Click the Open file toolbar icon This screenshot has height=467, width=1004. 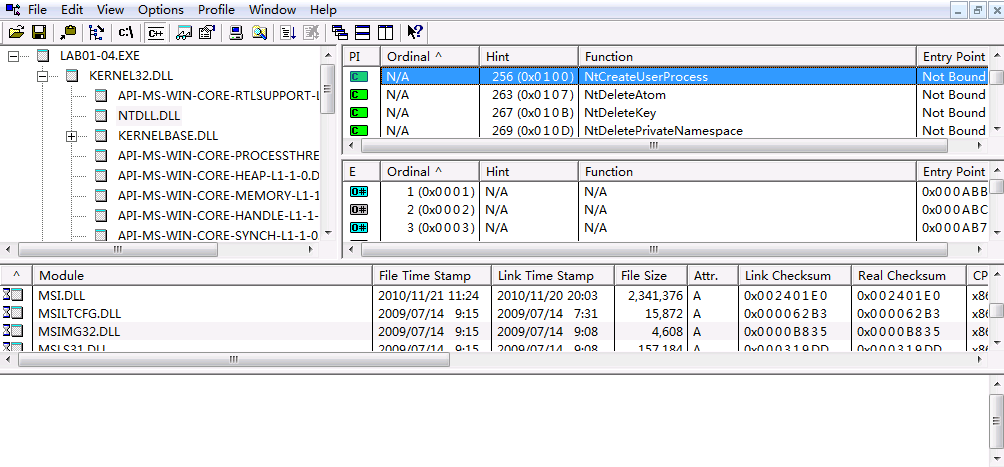tap(16, 32)
